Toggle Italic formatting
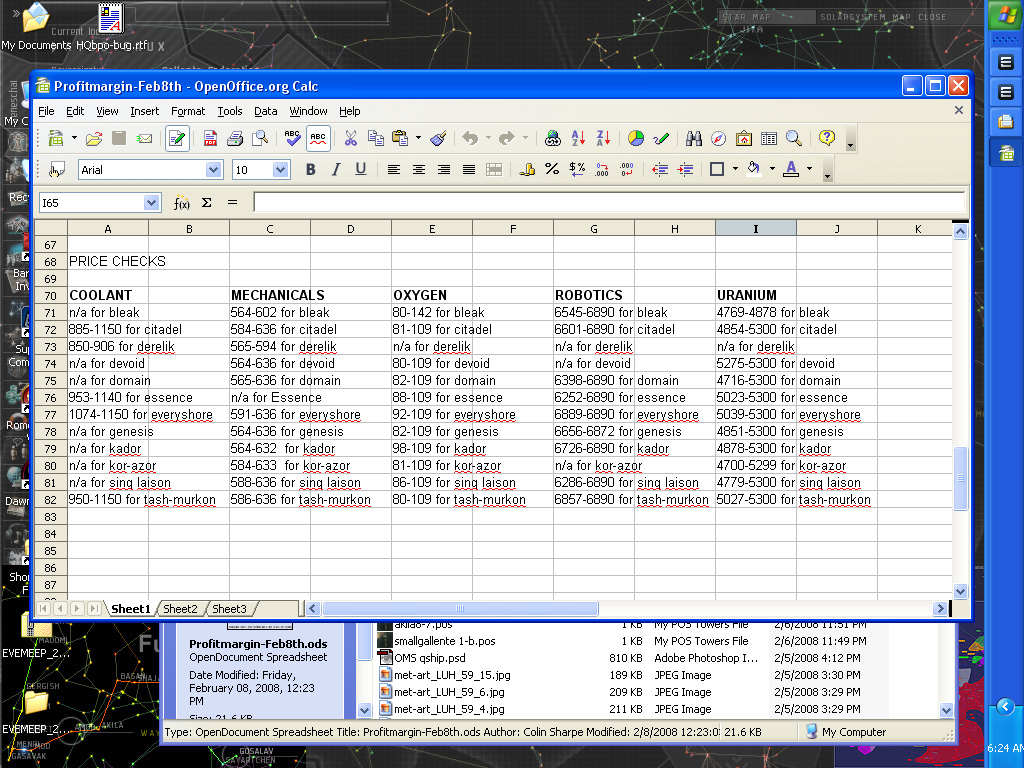The height and width of the screenshot is (768, 1024). coord(336,170)
